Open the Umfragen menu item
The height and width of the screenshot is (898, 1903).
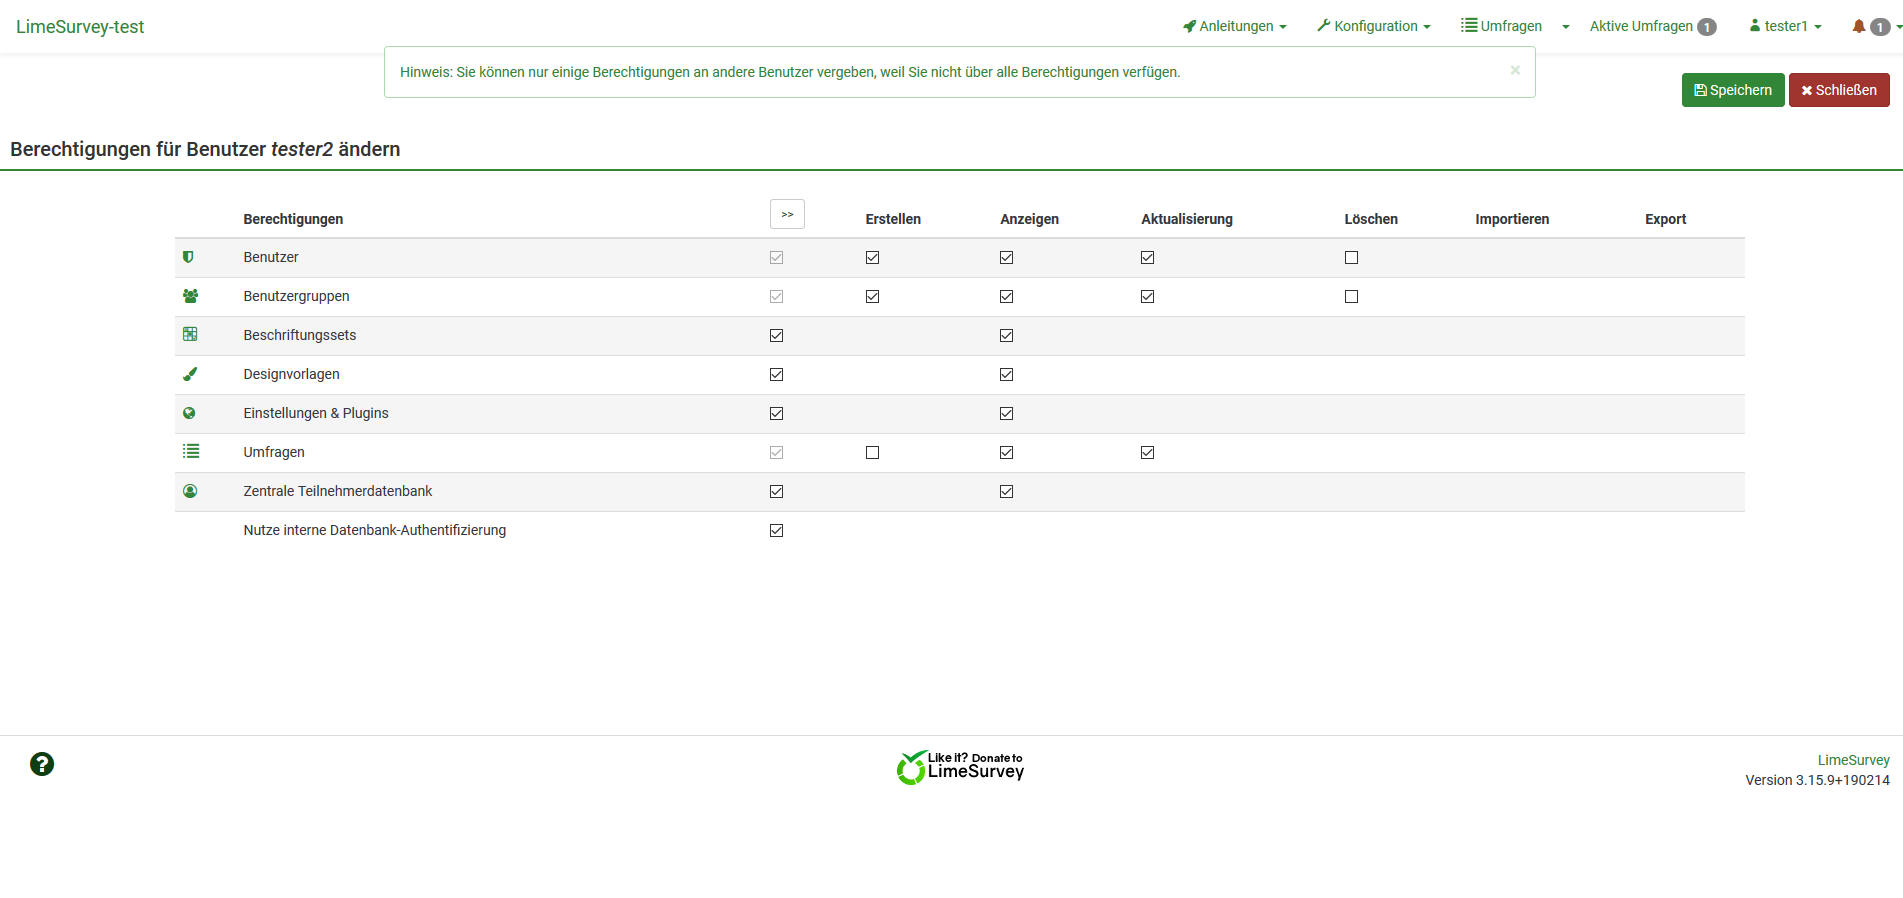(x=1501, y=26)
